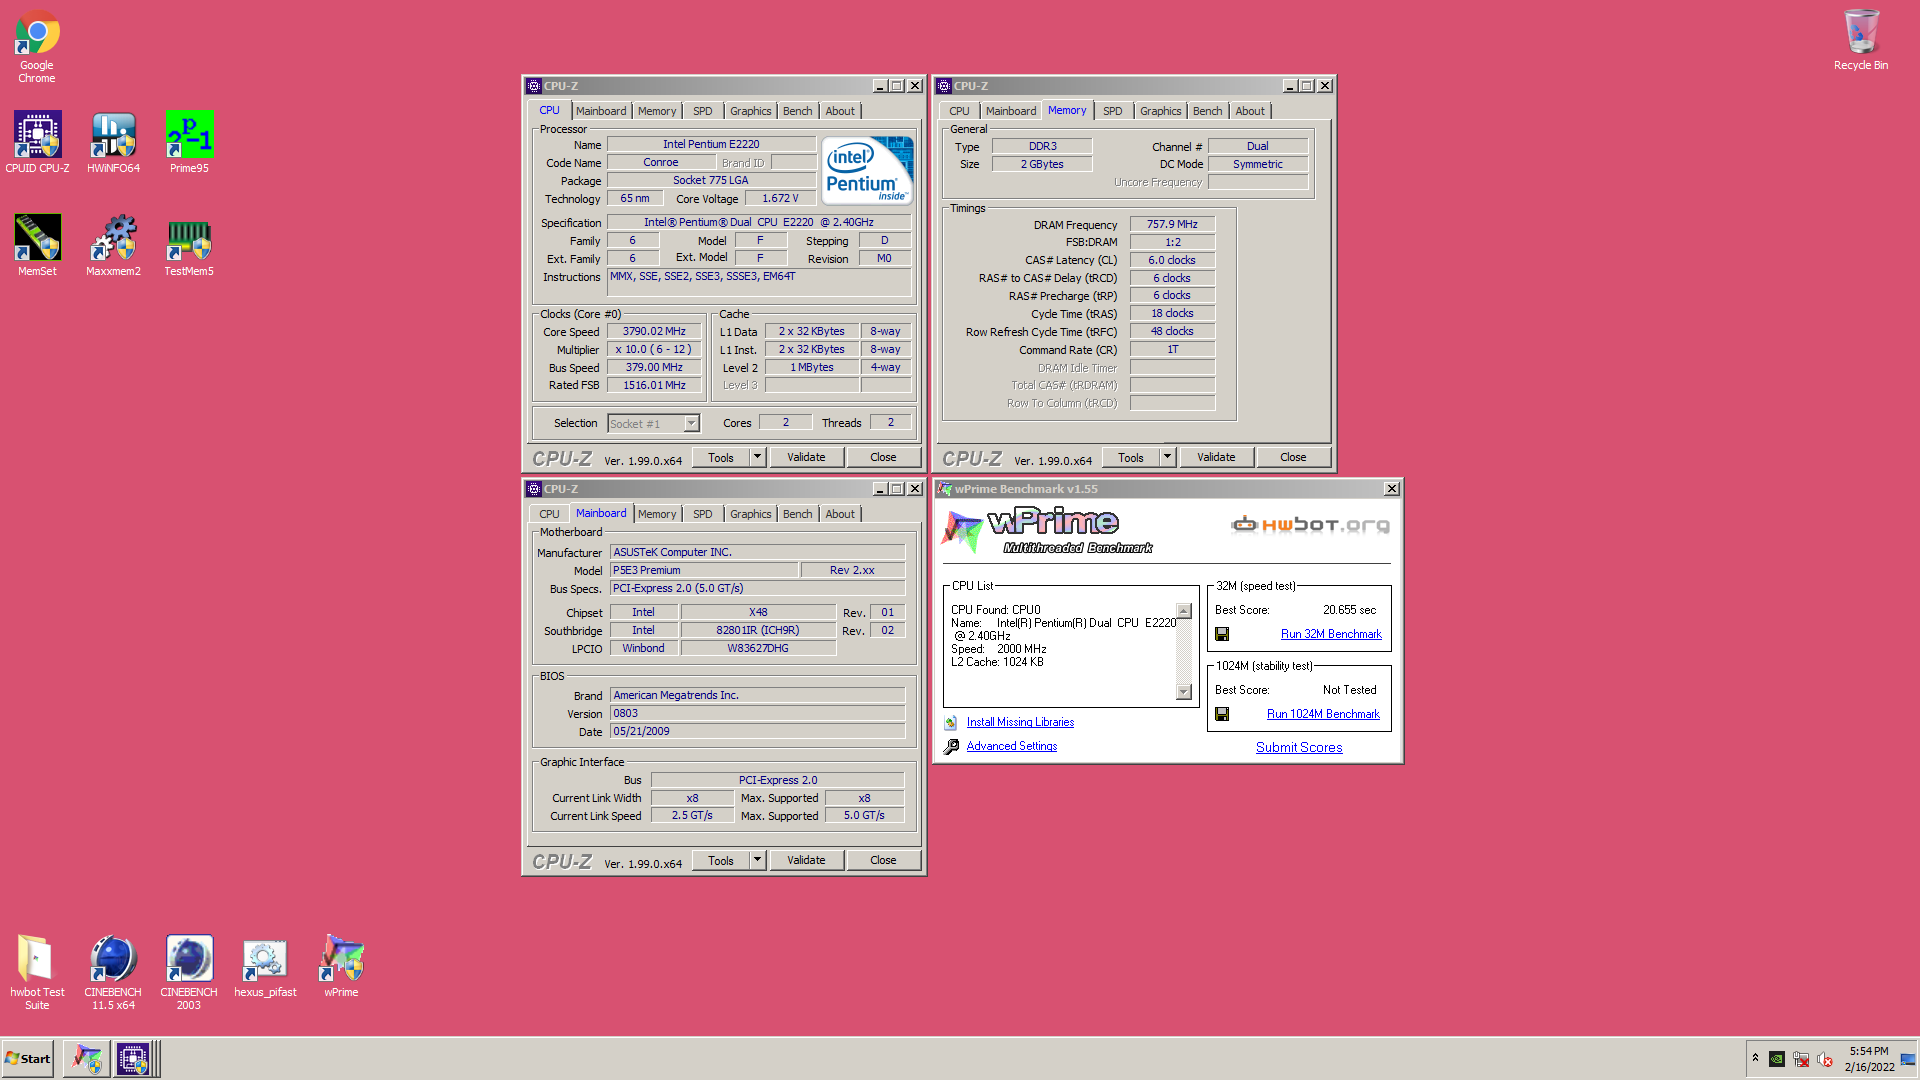Open hexus_pifast shortcut
The height and width of the screenshot is (1080, 1920).
[x=265, y=967]
